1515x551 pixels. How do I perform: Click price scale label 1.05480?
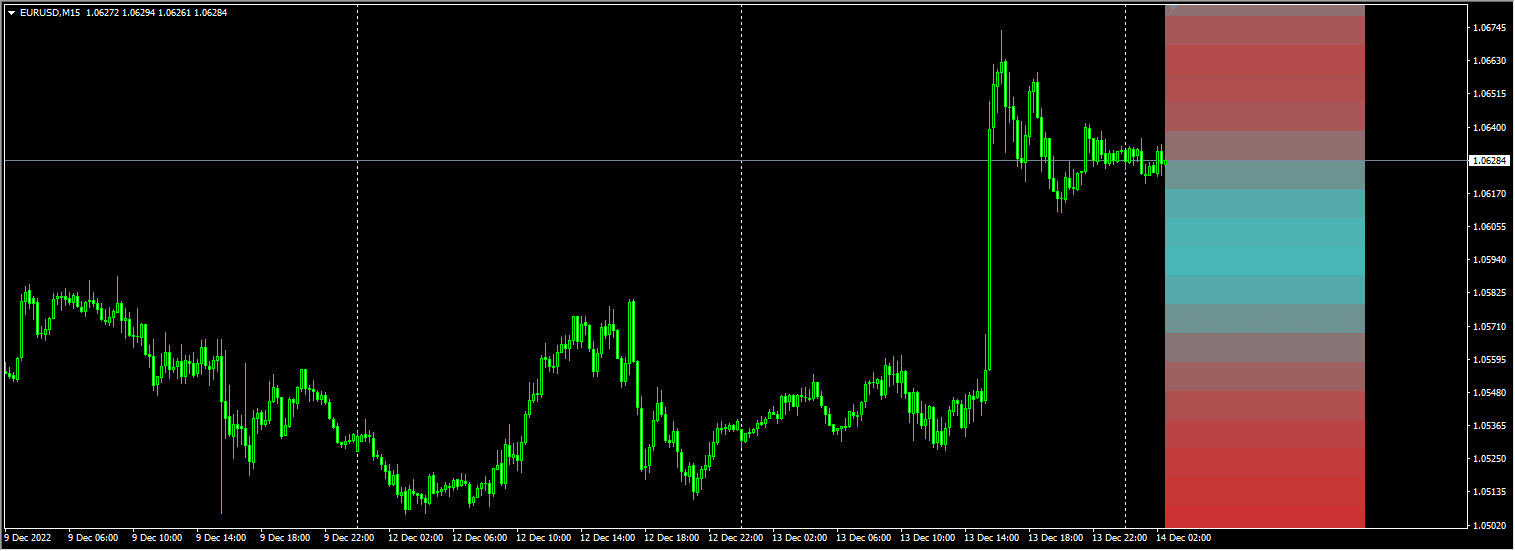1490,393
